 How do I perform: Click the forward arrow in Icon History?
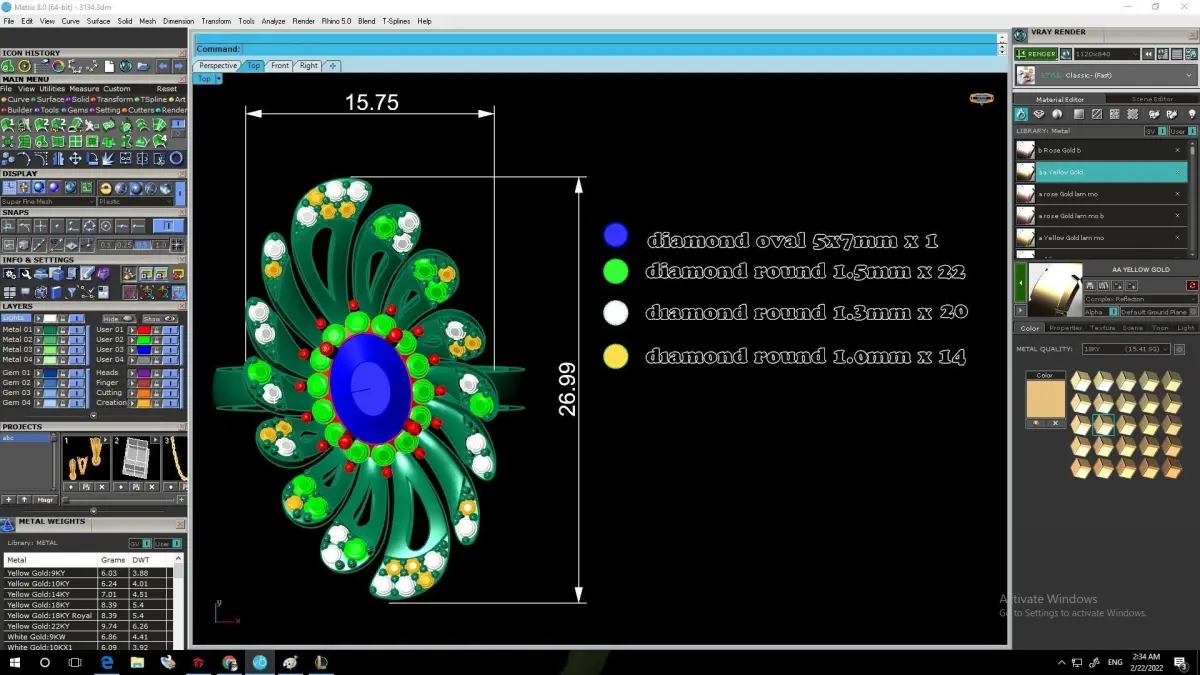(179, 66)
